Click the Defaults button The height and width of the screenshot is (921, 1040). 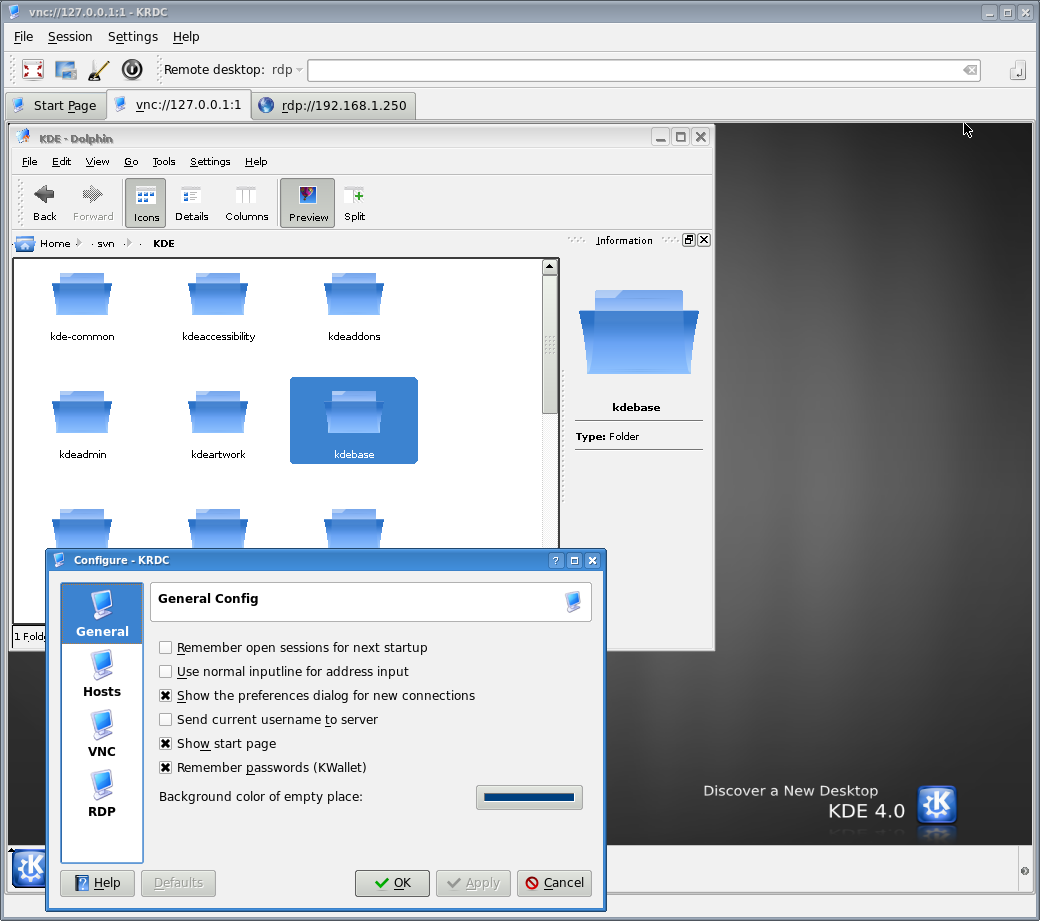coord(178,883)
